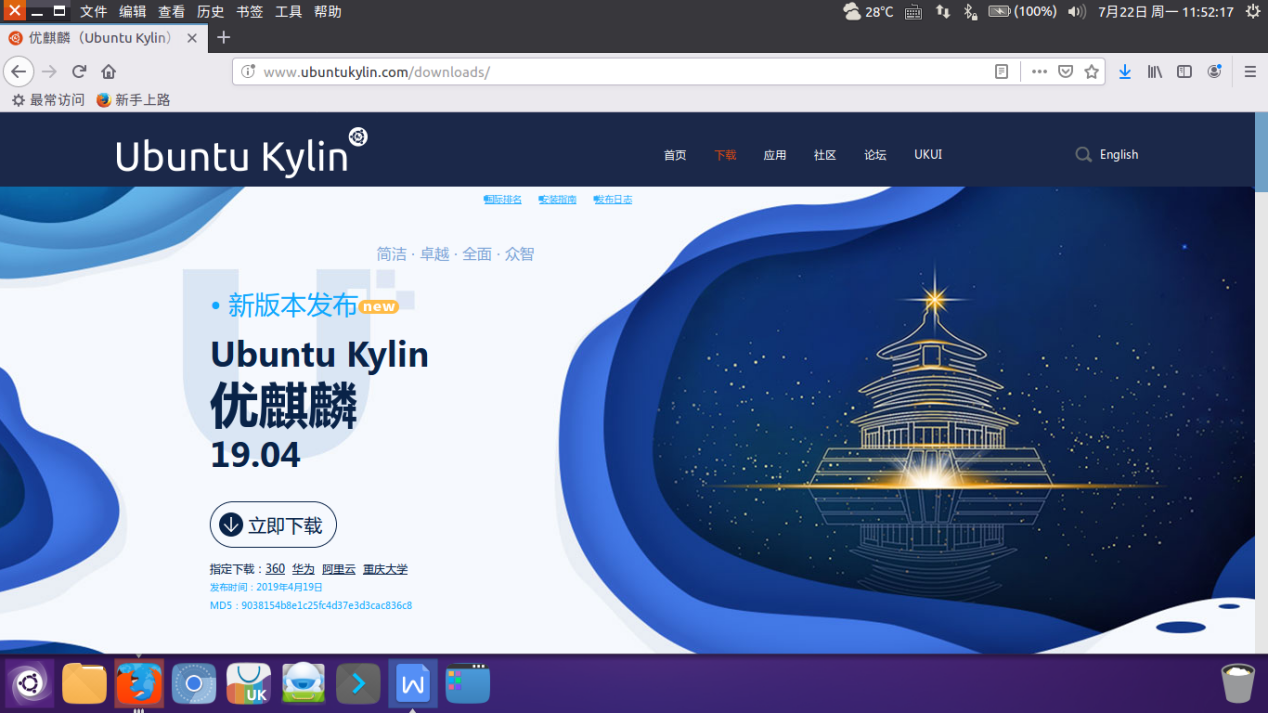Screen dimensions: 1268x713
Task: Select 下载 in site navigation
Action: pyautogui.click(x=725, y=155)
